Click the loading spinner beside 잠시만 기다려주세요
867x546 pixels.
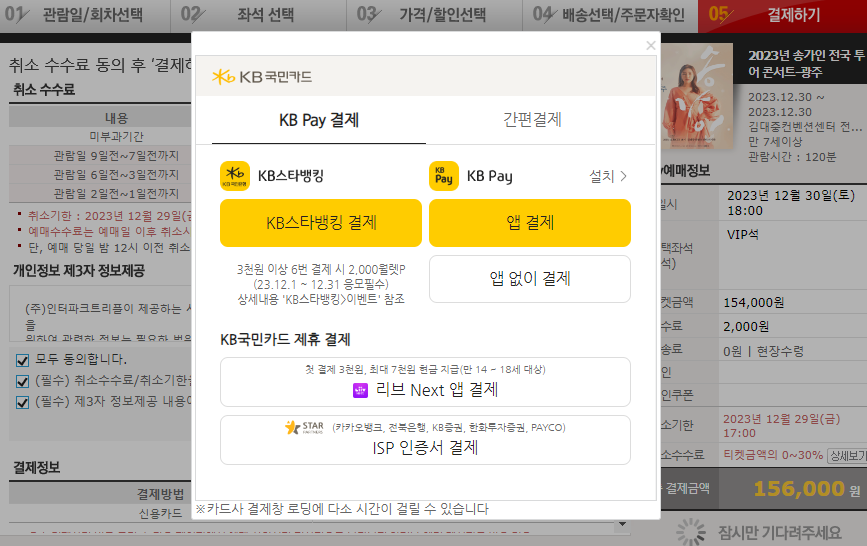[691, 532]
